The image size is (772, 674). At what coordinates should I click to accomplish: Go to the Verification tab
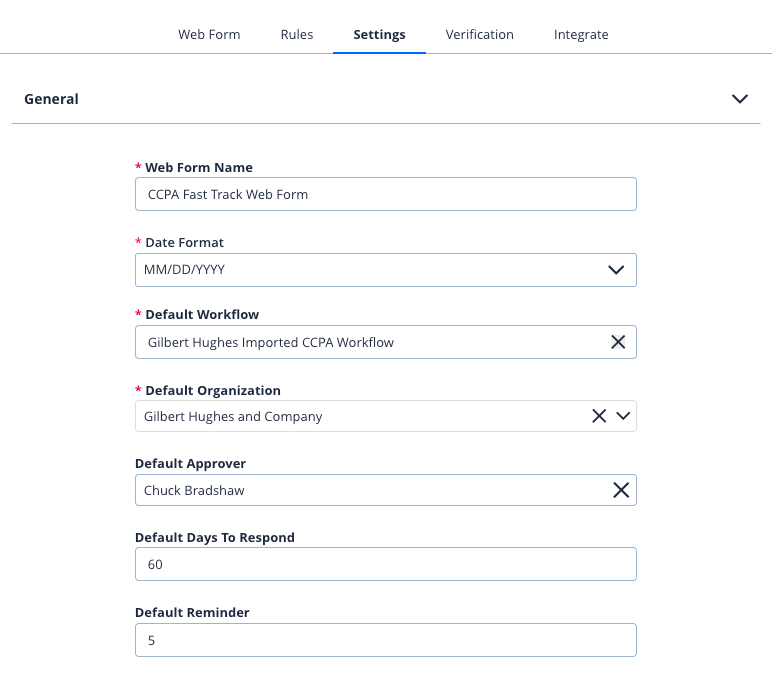click(x=479, y=34)
